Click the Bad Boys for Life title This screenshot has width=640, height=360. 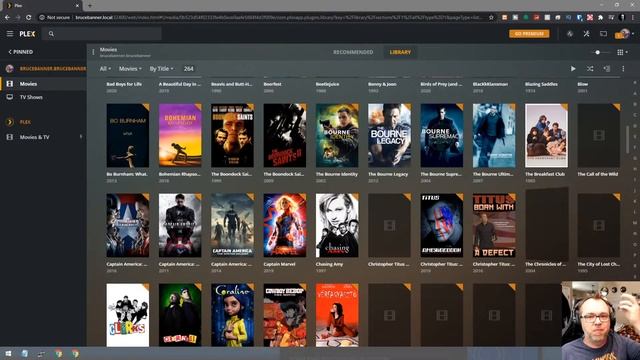click(124, 84)
